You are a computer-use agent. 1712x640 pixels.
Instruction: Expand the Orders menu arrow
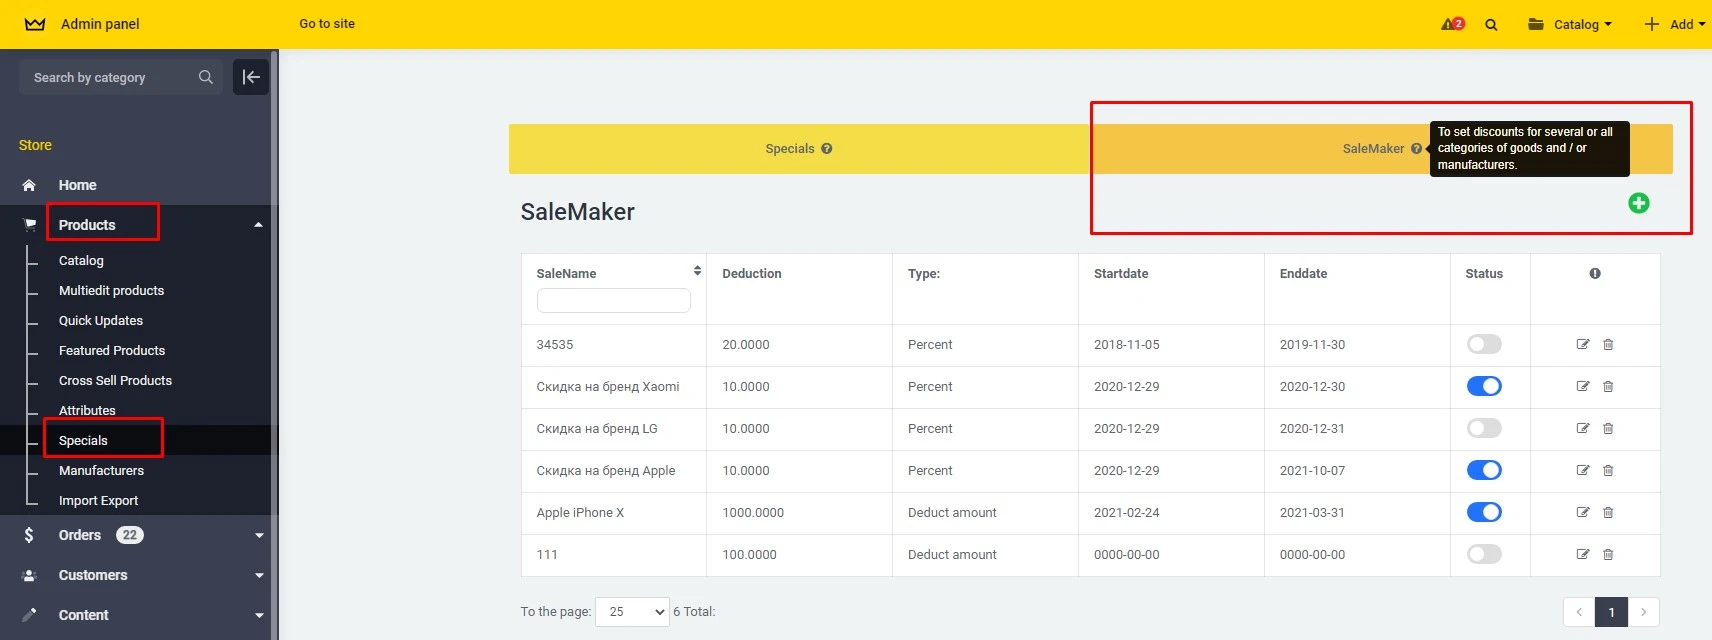[x=259, y=535]
